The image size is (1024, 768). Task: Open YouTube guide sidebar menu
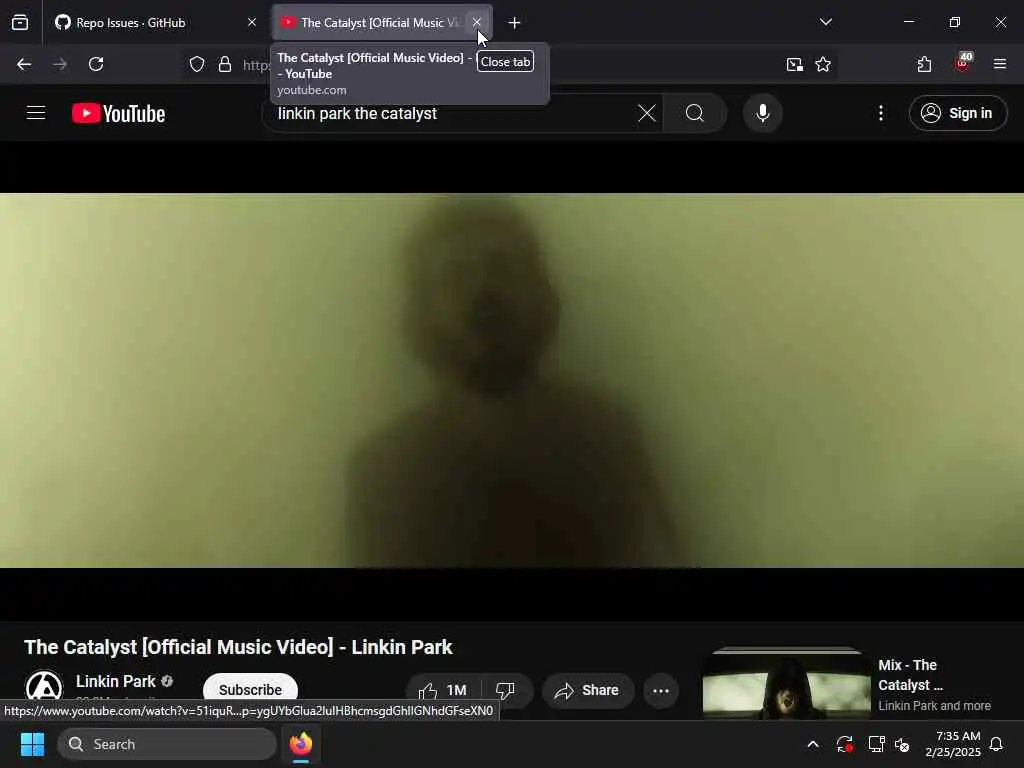36,113
